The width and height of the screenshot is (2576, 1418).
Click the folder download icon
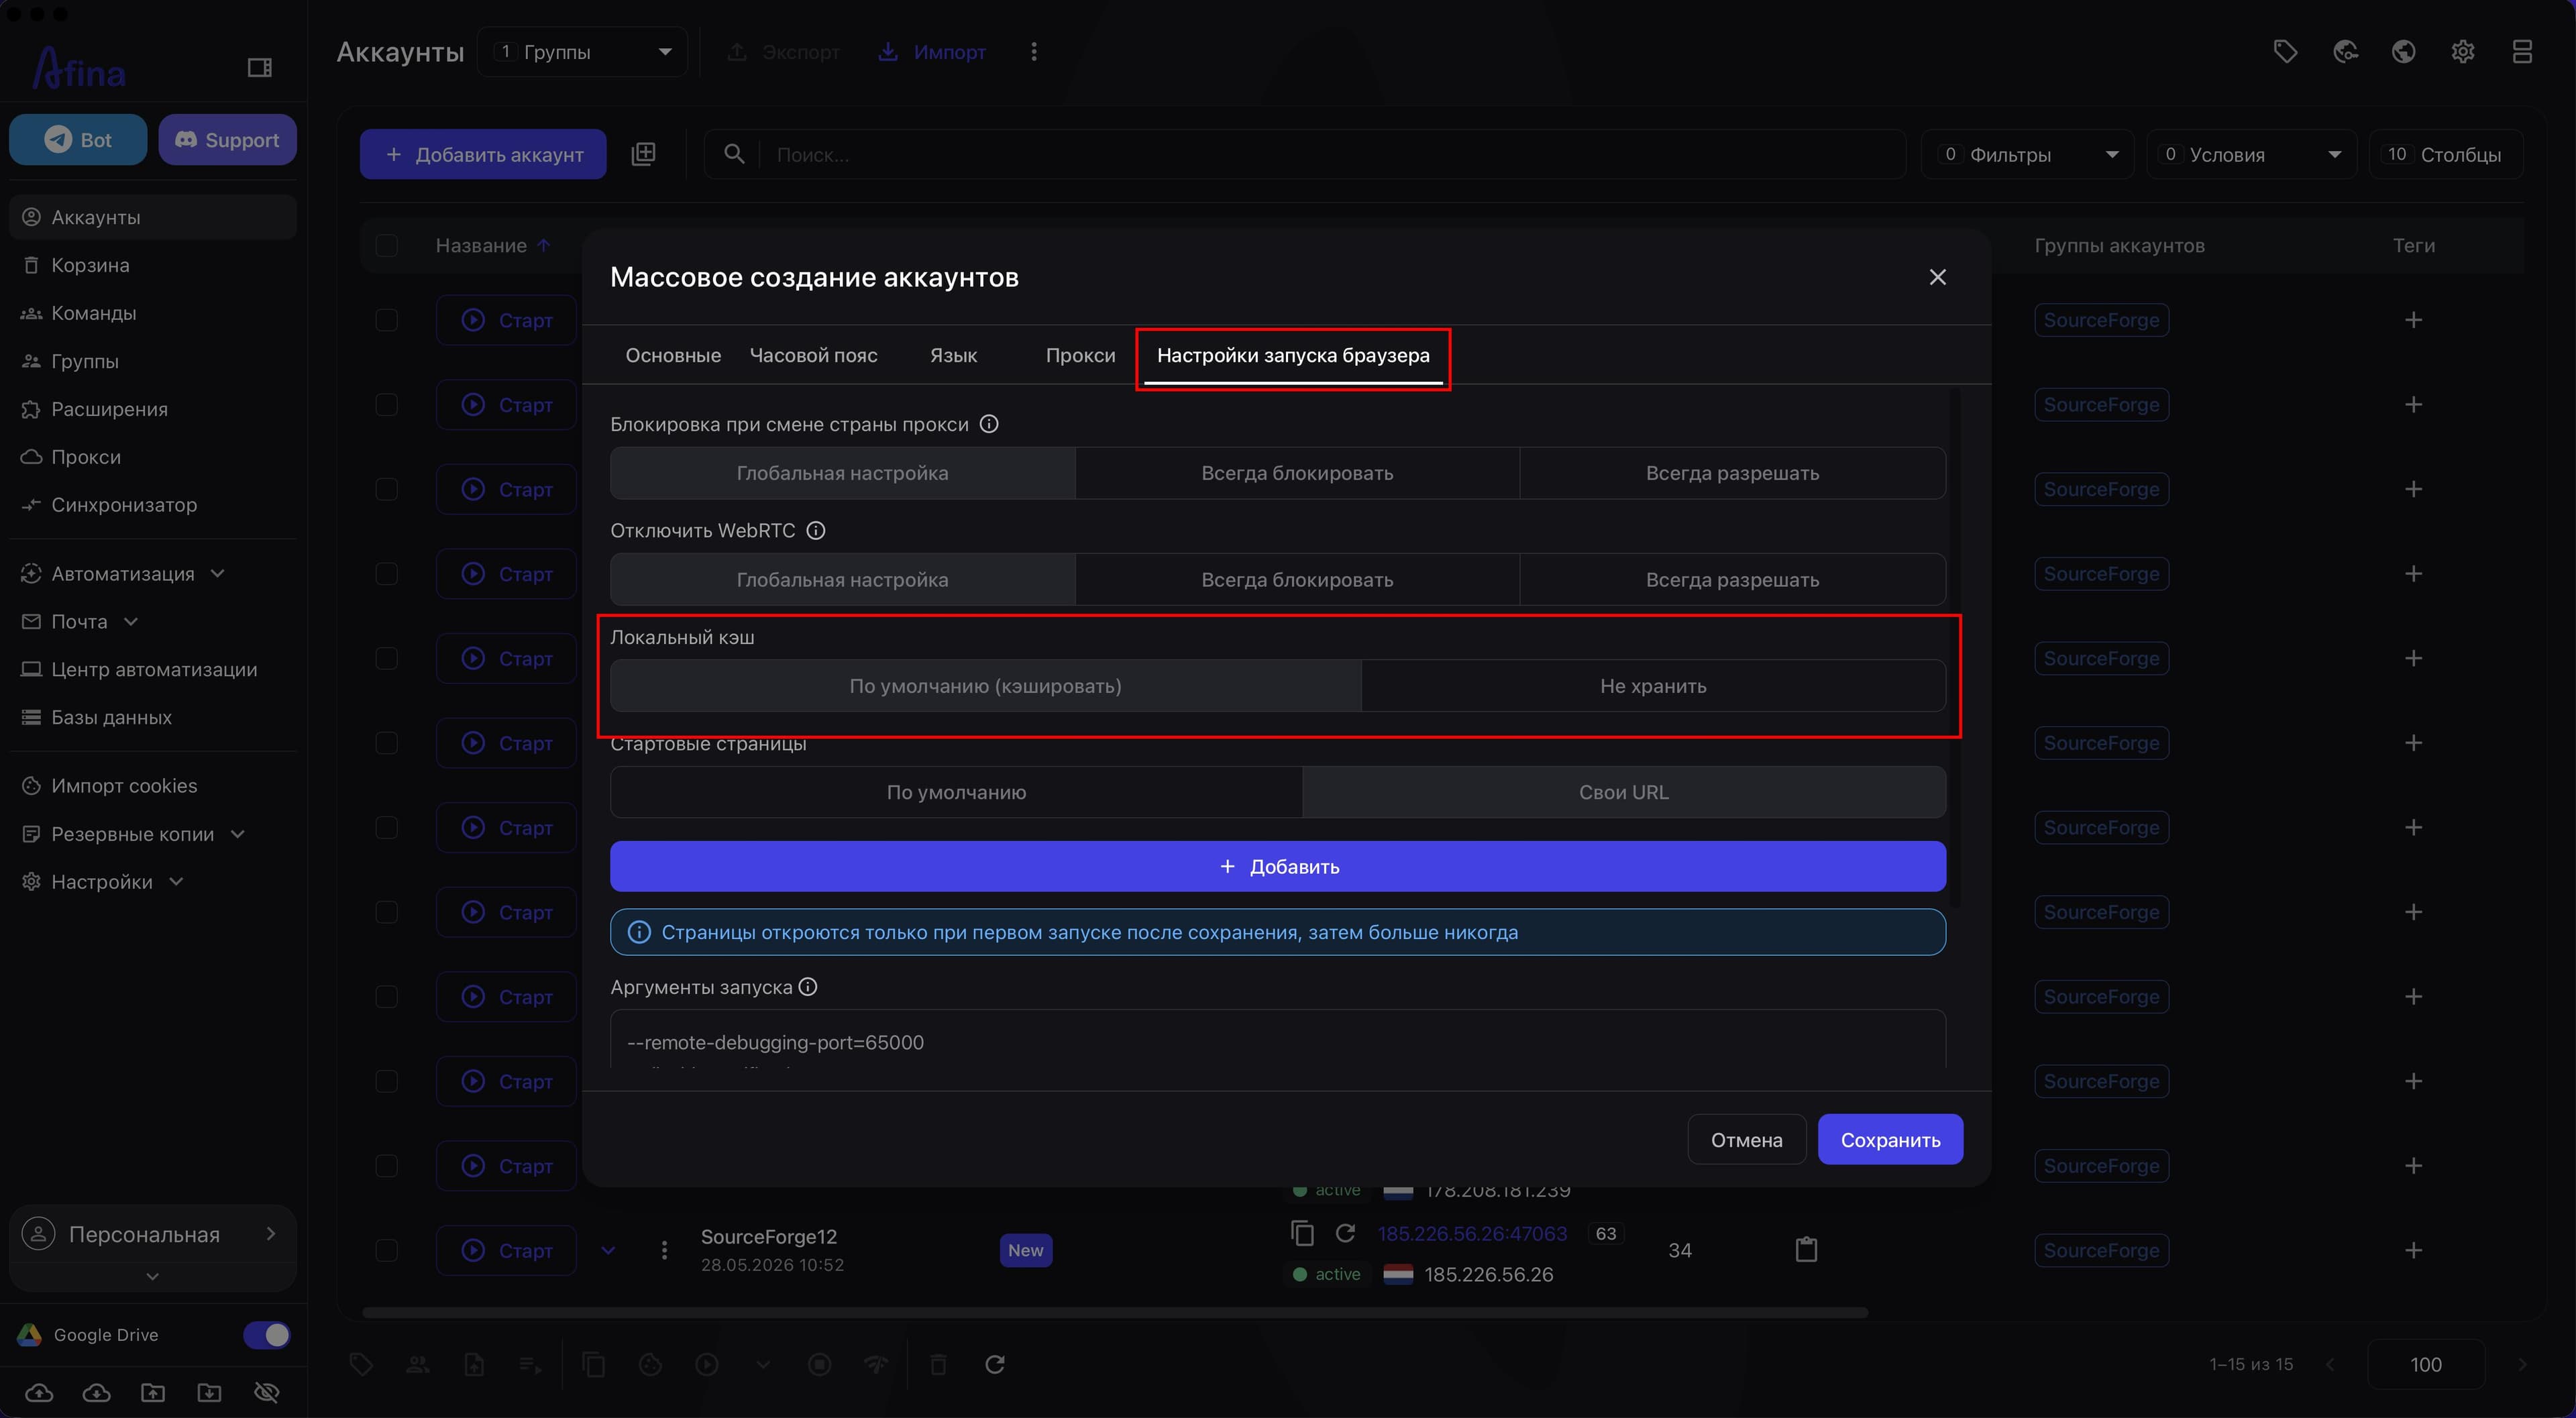point(209,1392)
